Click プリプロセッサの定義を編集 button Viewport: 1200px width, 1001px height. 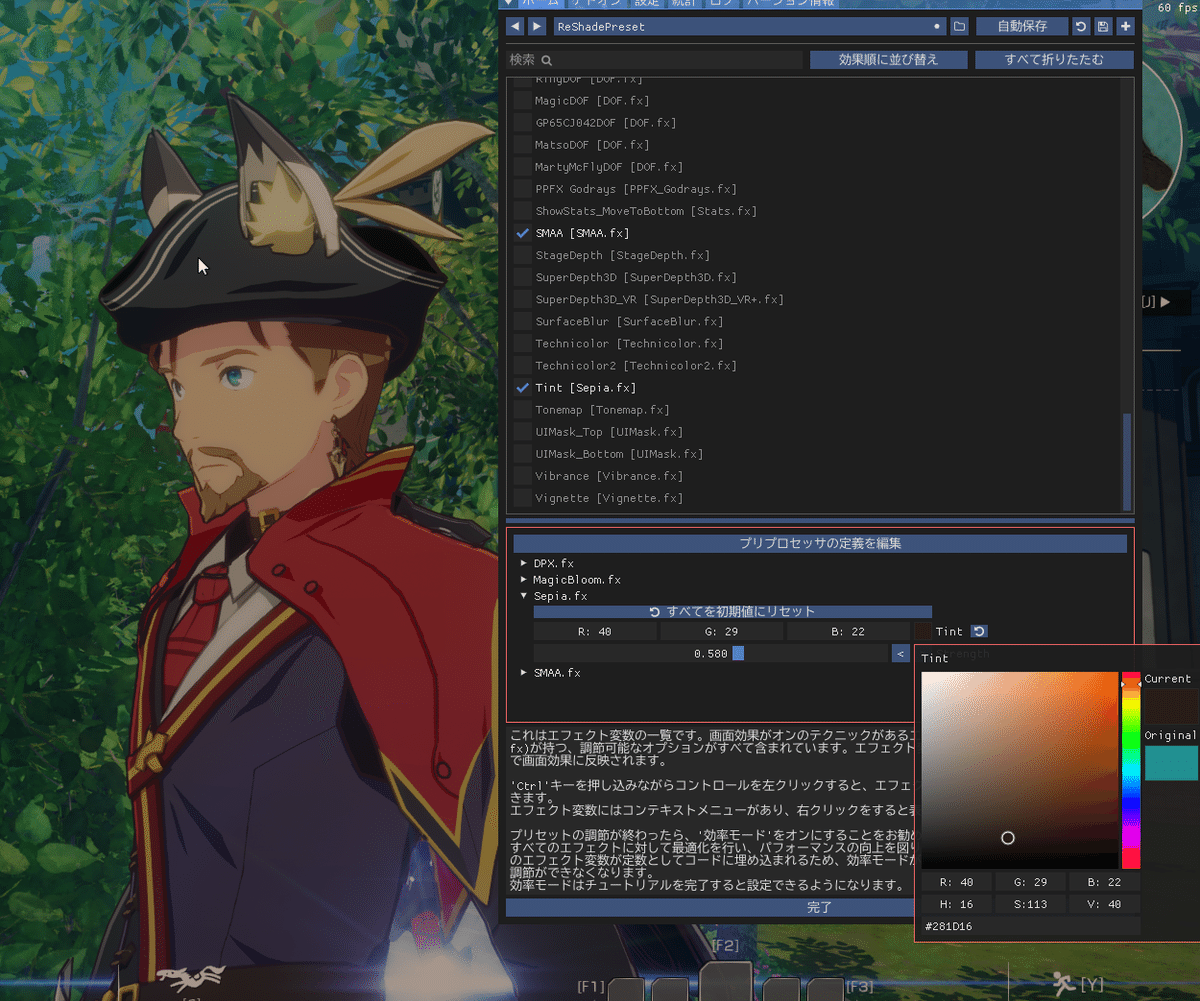pyautogui.click(x=820, y=544)
